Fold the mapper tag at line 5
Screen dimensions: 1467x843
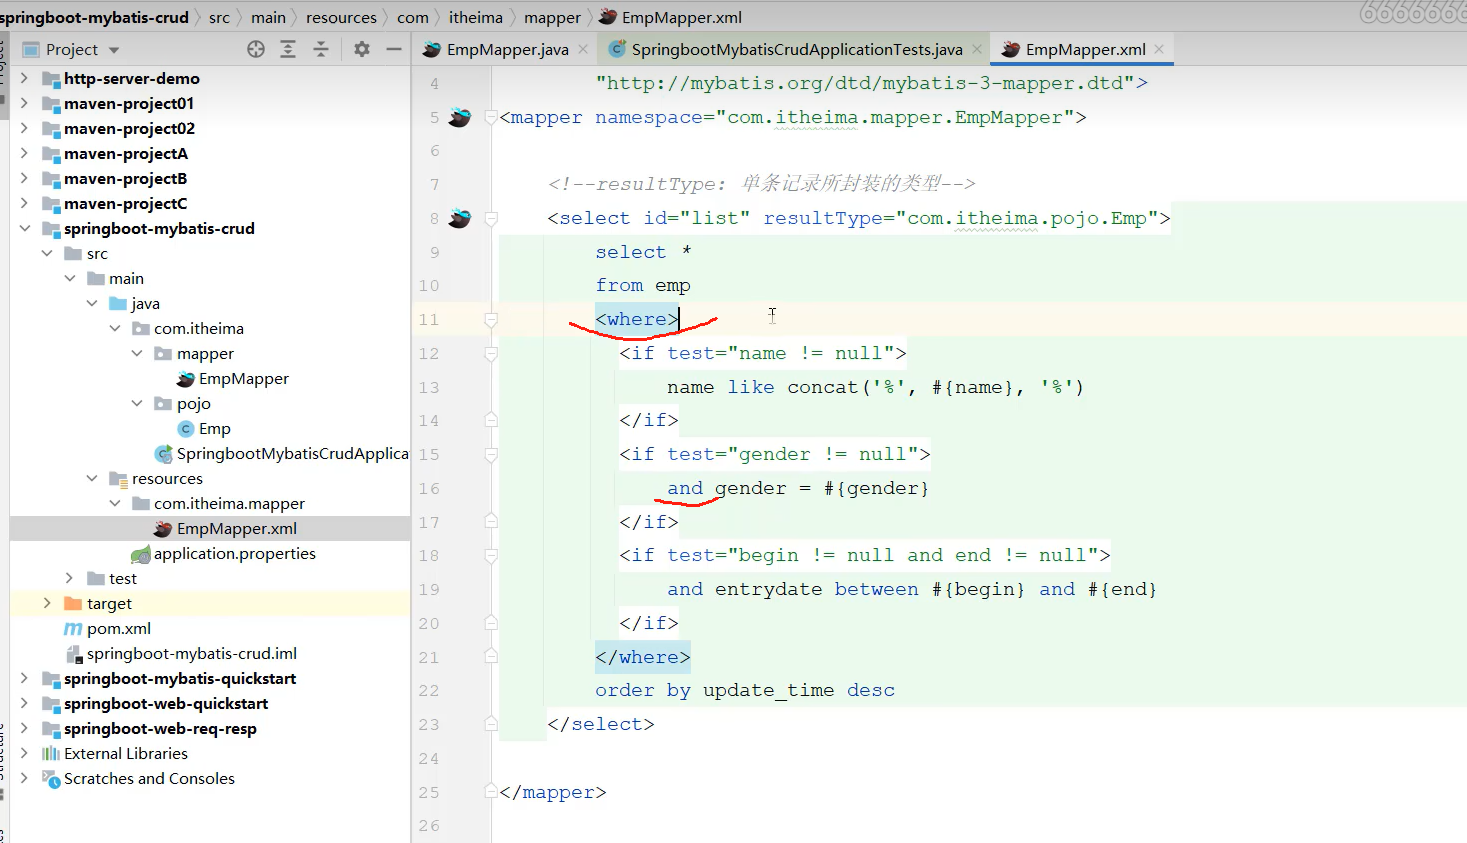pyautogui.click(x=491, y=117)
